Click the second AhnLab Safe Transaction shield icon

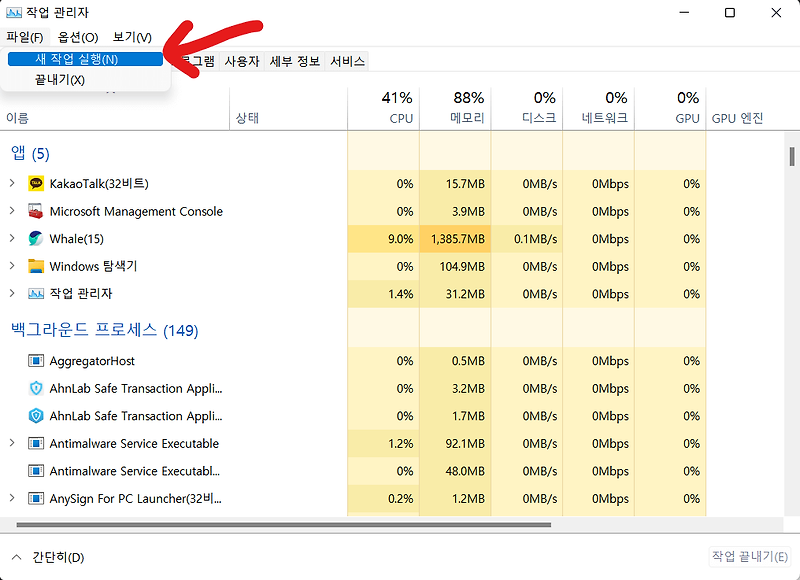point(36,416)
